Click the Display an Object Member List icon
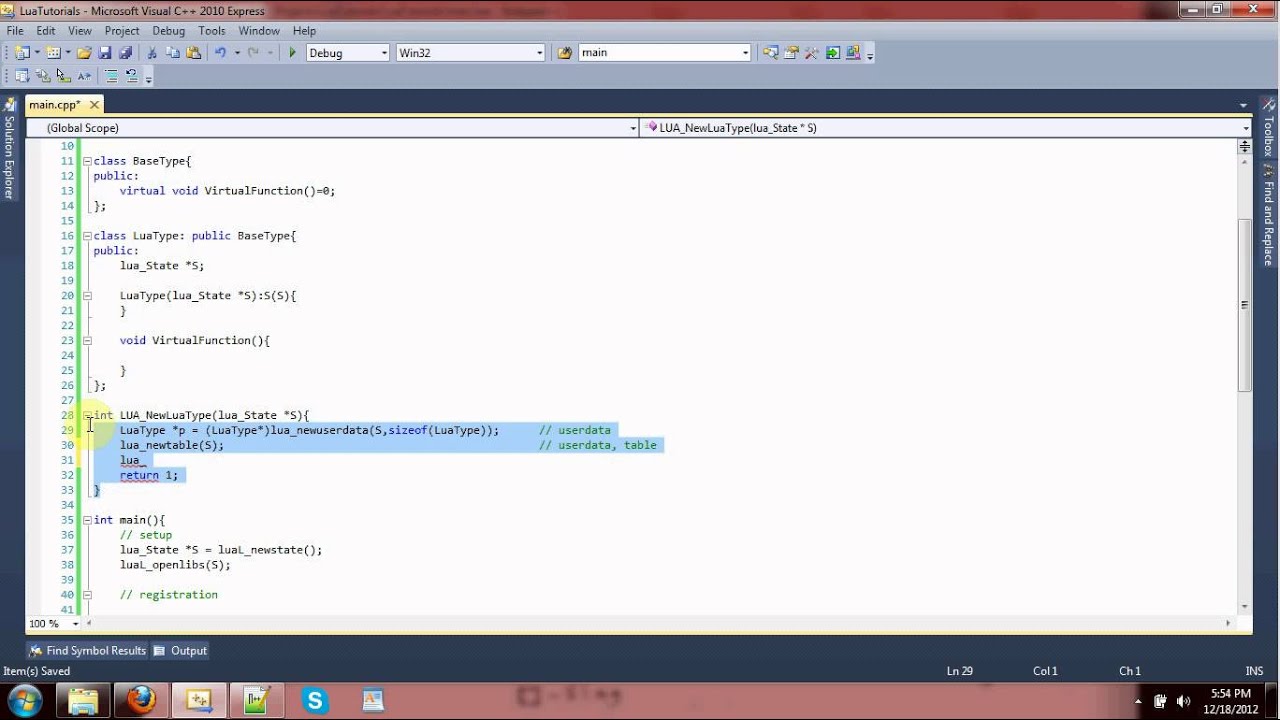The image size is (1280, 720). pos(21,76)
